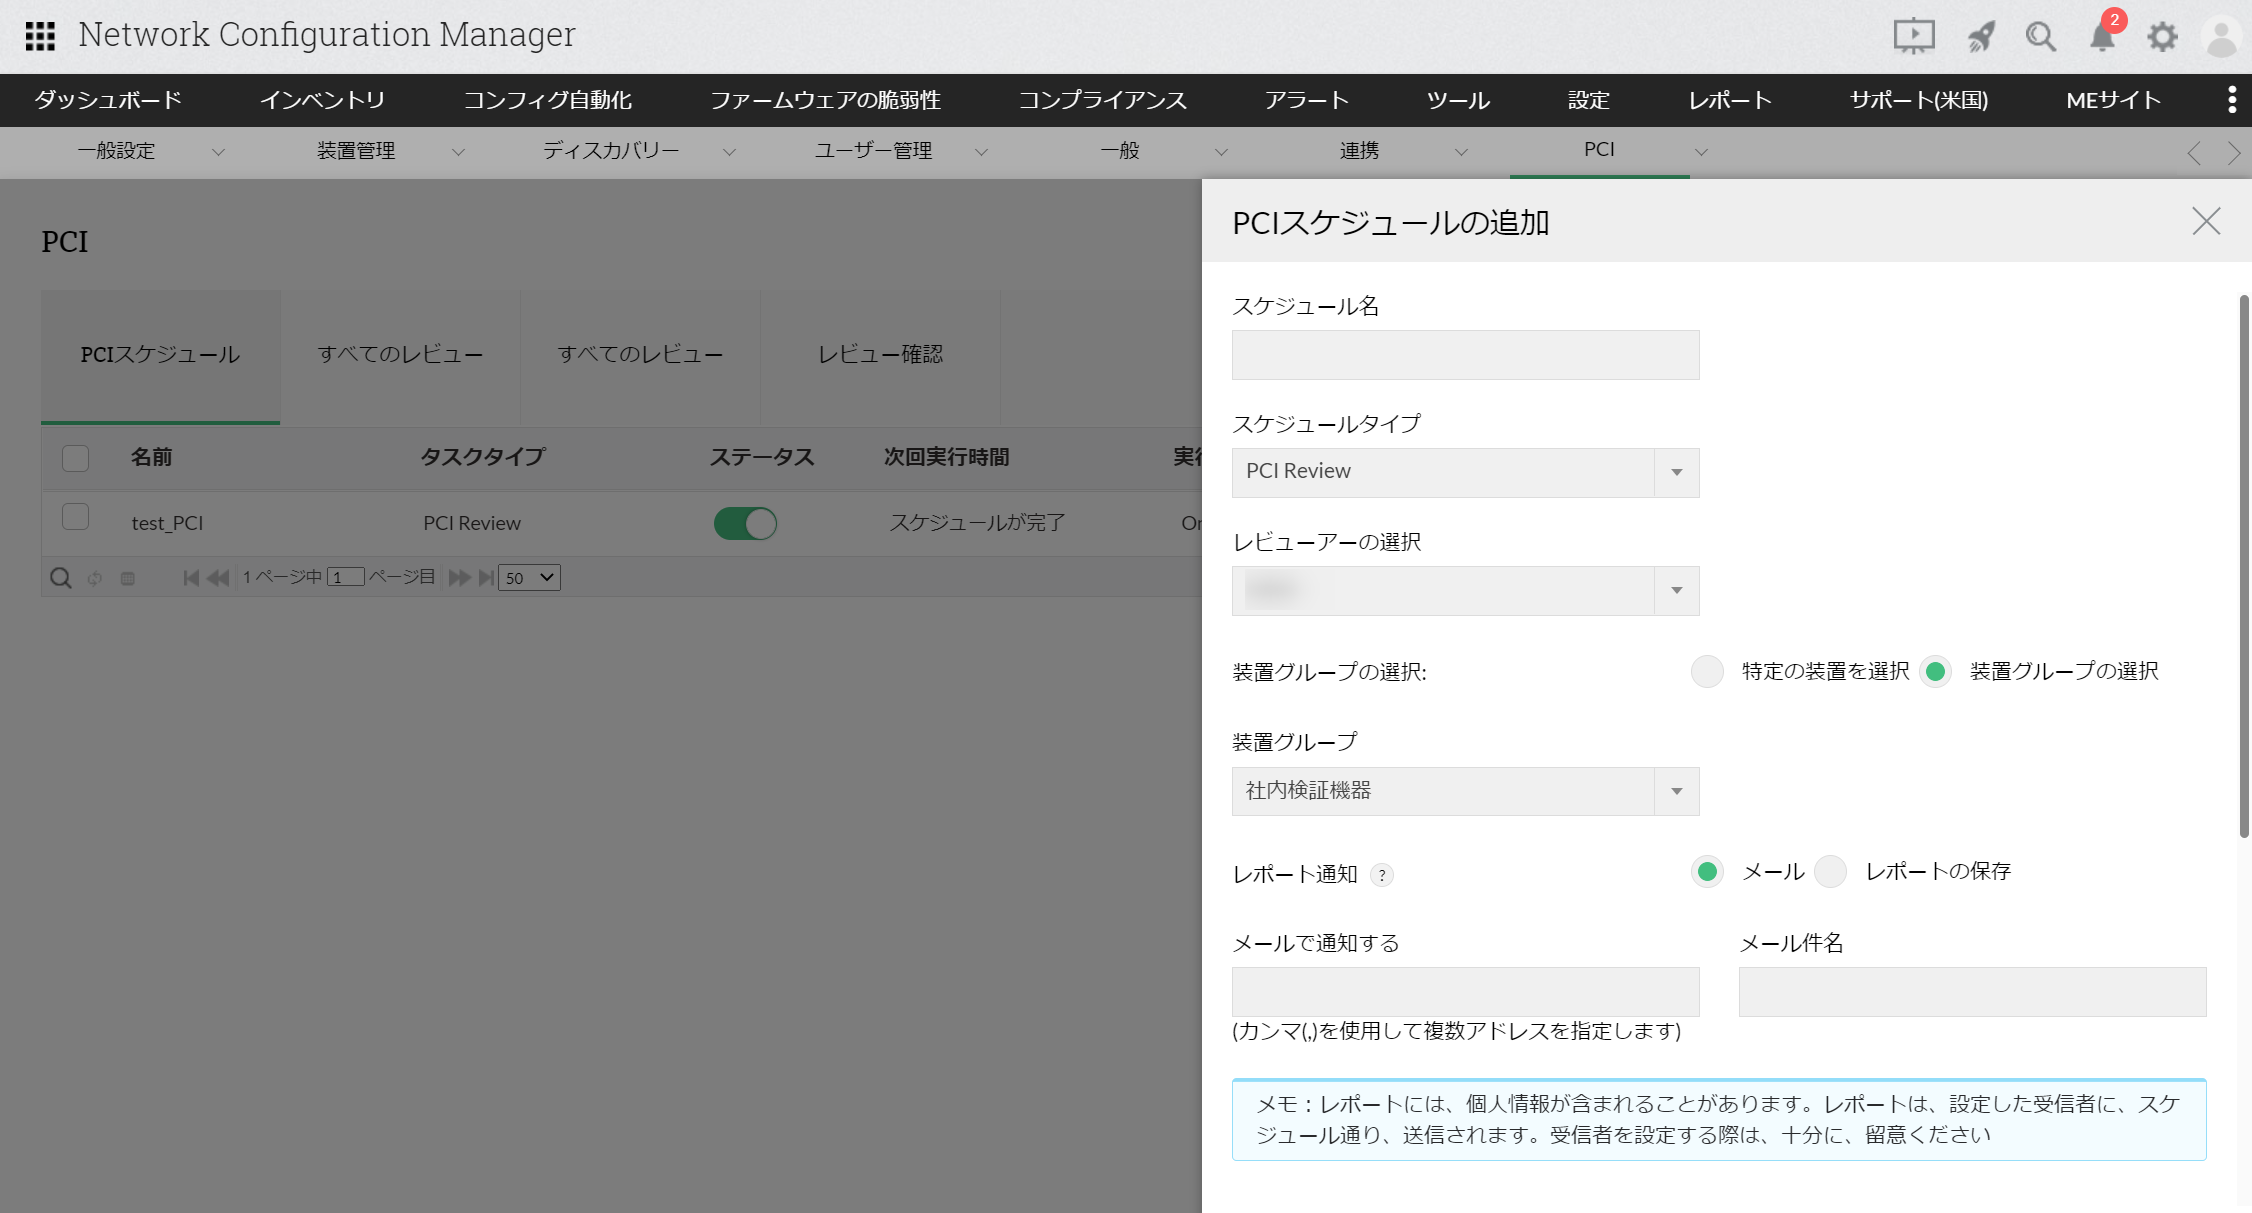This screenshot has height=1213, width=2252.
Task: Open the コンプライアンス menu
Action: point(1102,100)
